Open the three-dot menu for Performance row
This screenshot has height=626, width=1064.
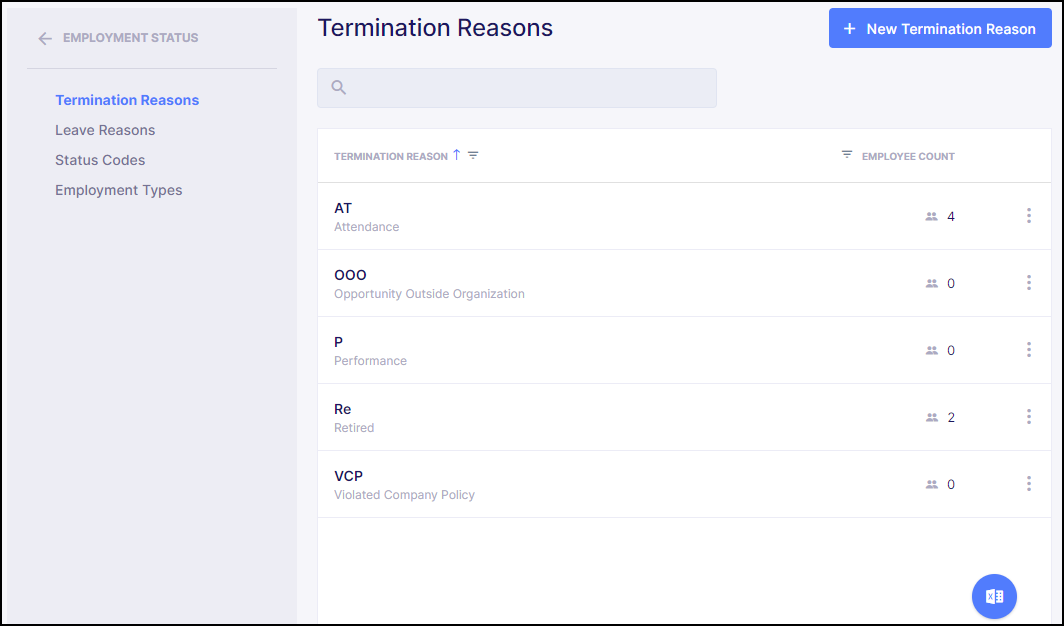[1028, 350]
